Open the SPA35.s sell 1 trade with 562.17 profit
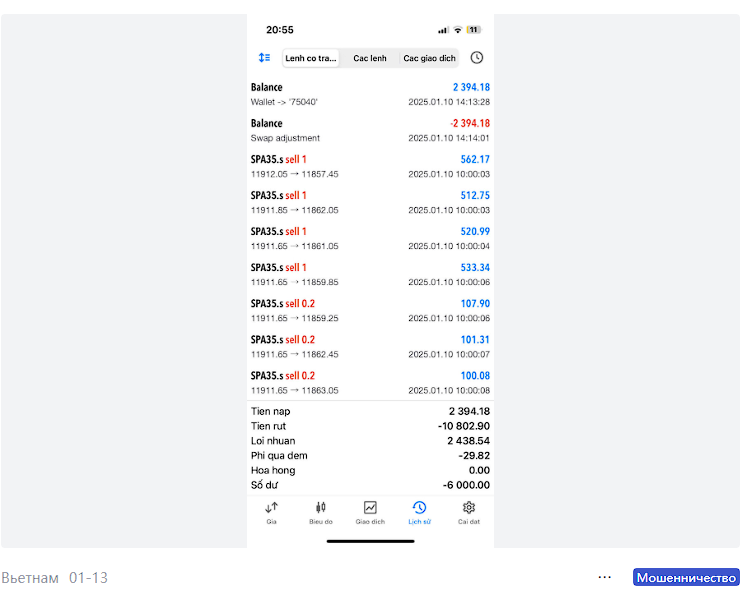 (370, 166)
